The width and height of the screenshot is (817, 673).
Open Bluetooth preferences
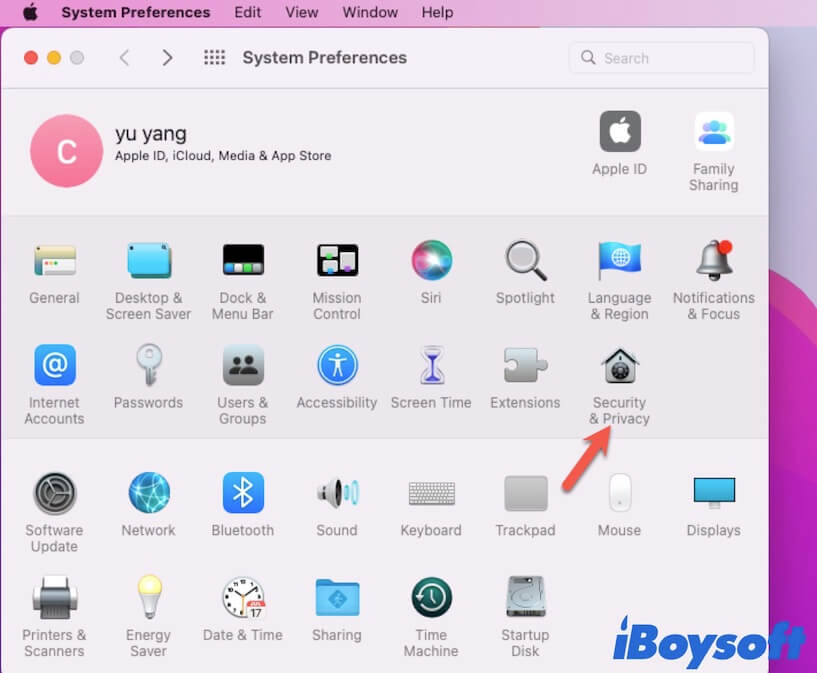242,495
